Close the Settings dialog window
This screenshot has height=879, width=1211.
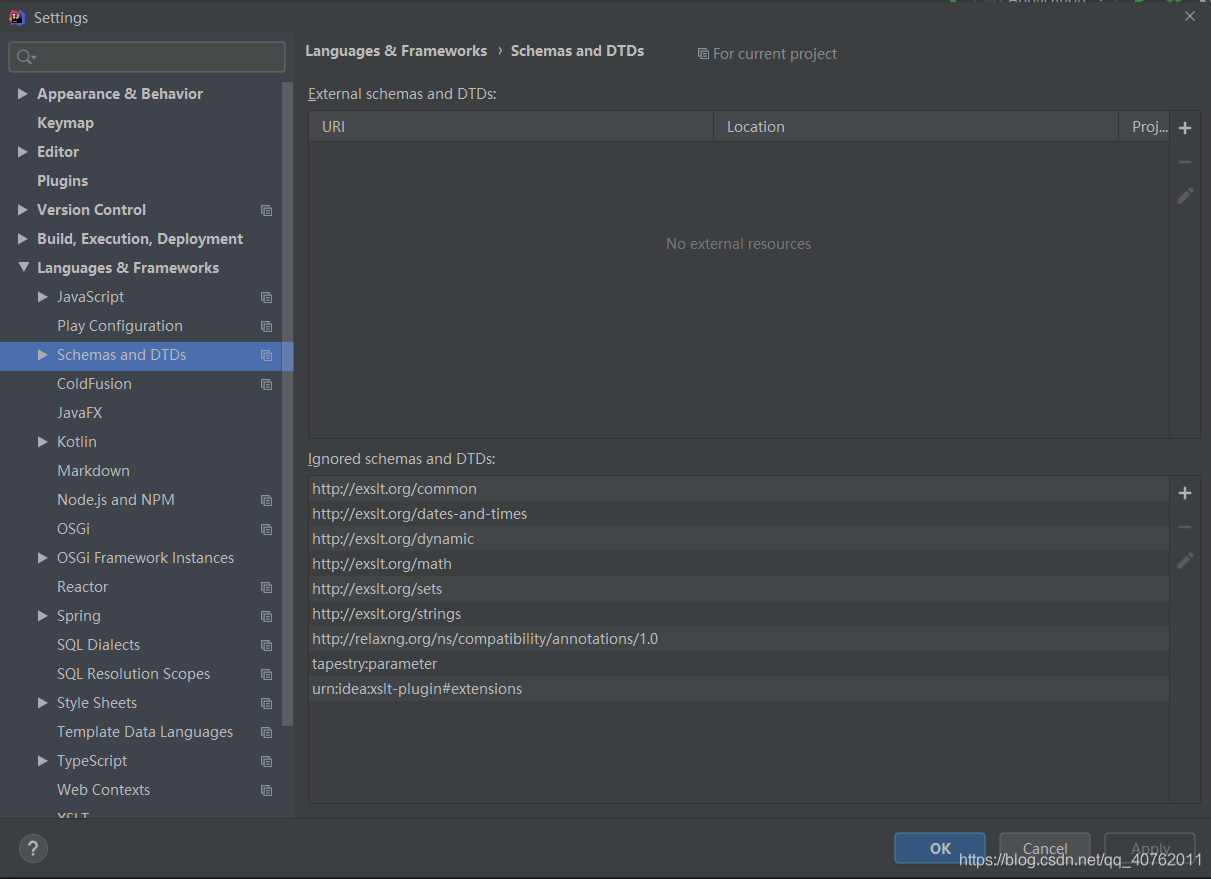pyautogui.click(x=1190, y=17)
